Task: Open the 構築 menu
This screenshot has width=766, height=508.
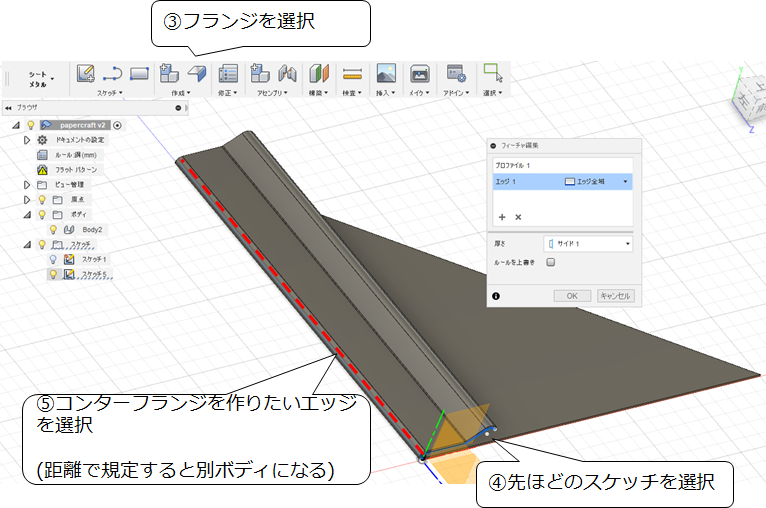Action: (x=318, y=93)
